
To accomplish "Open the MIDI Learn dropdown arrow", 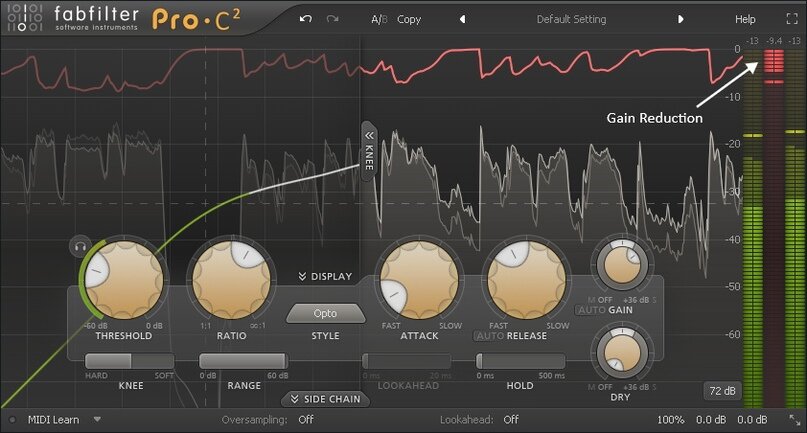I will (x=97, y=420).
